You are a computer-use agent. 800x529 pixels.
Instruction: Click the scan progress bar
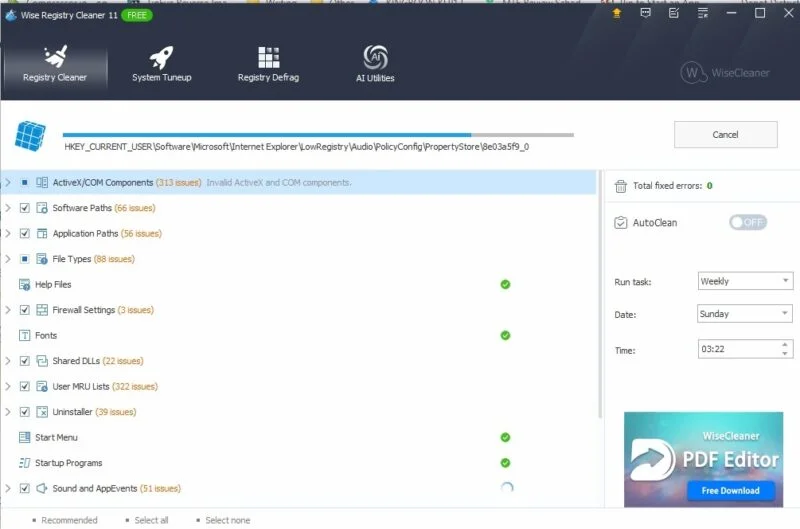[318, 135]
